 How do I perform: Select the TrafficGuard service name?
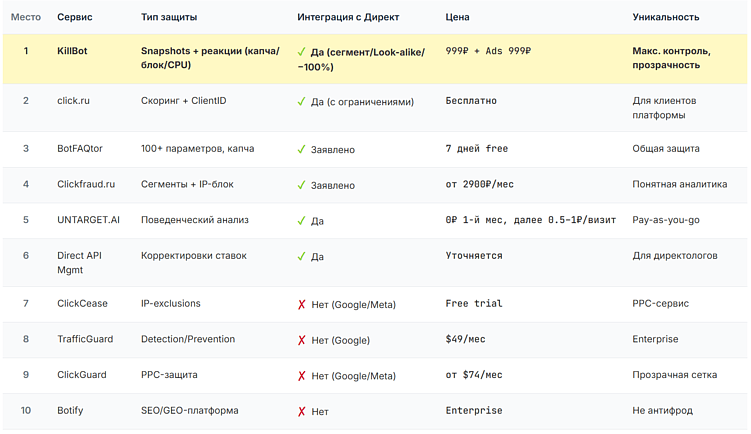(85, 339)
